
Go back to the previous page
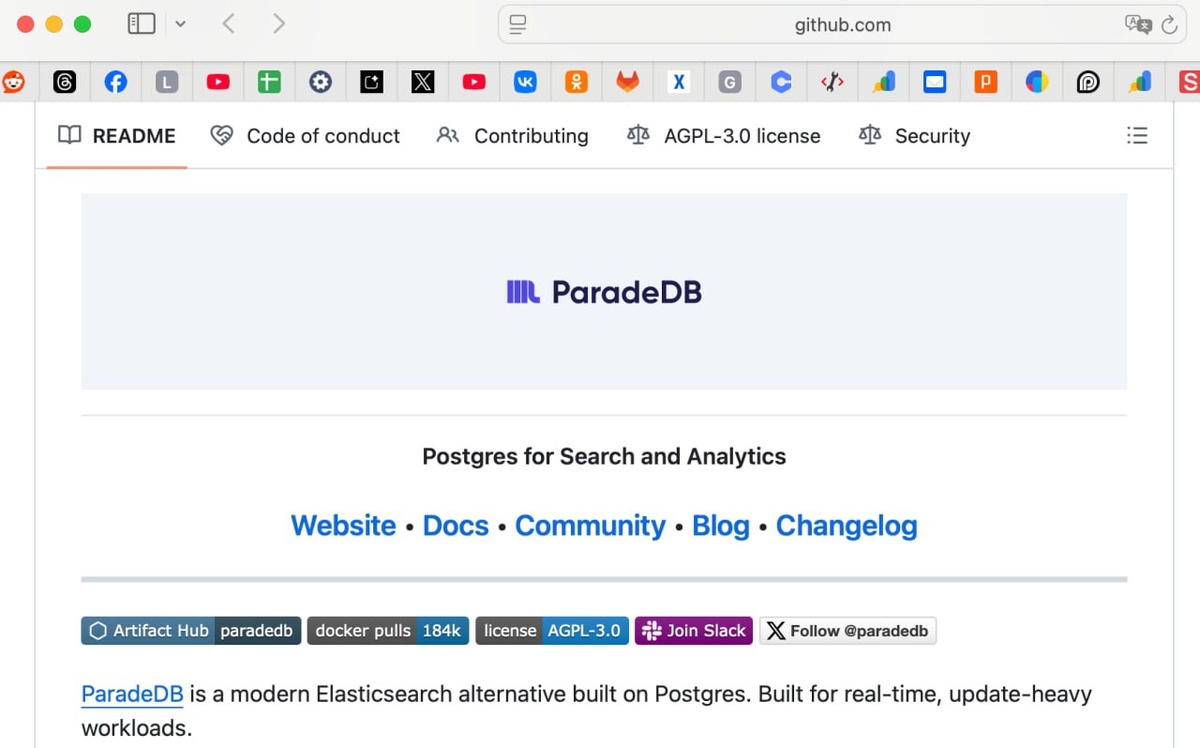click(229, 24)
